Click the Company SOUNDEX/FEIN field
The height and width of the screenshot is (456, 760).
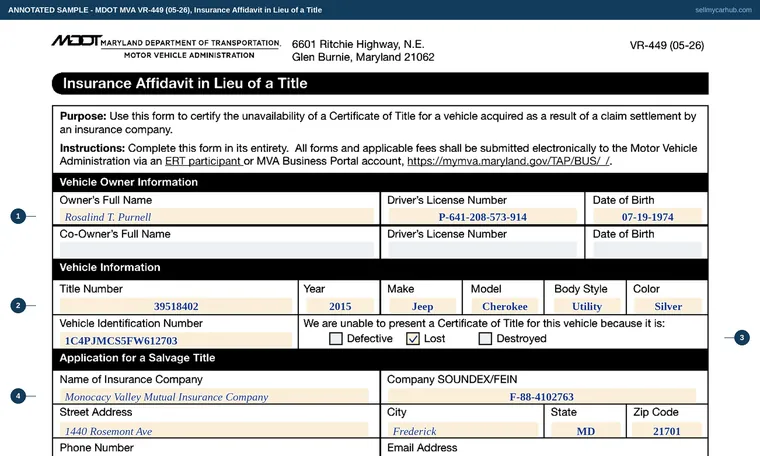pos(541,396)
